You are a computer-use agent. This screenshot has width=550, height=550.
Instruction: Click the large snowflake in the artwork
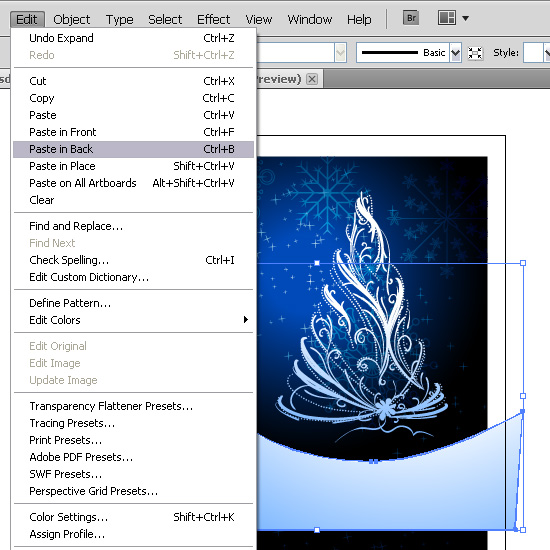coord(326,193)
